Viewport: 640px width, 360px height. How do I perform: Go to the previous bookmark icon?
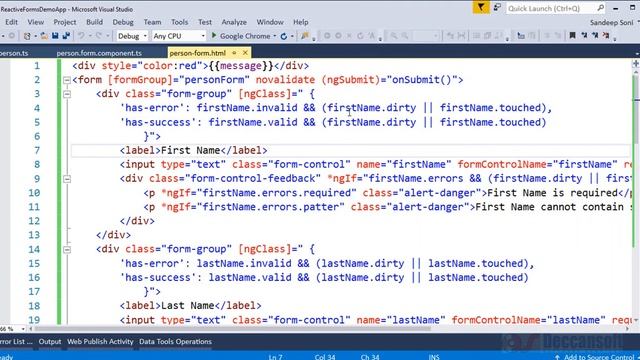[x=584, y=36]
